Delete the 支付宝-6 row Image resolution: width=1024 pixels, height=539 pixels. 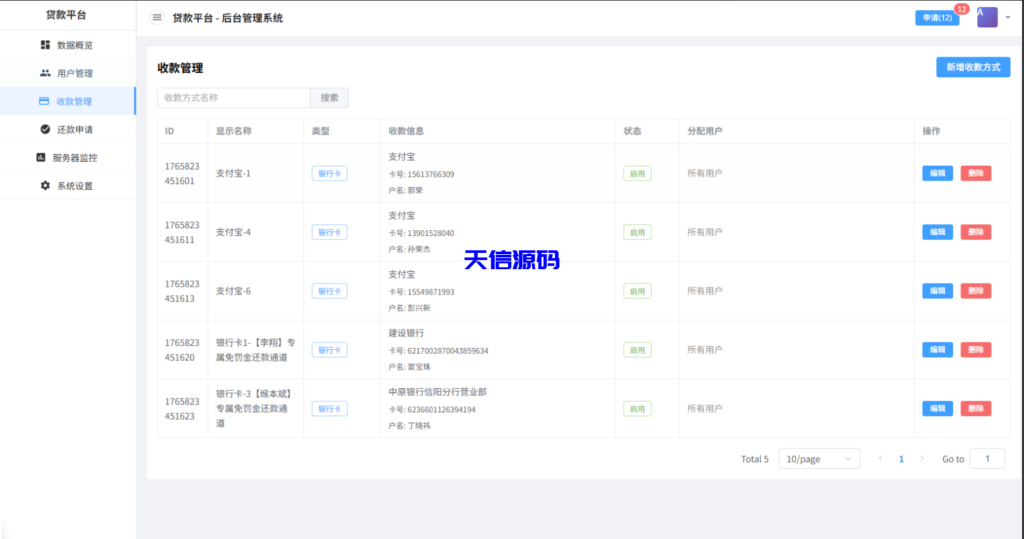pyautogui.click(x=976, y=291)
